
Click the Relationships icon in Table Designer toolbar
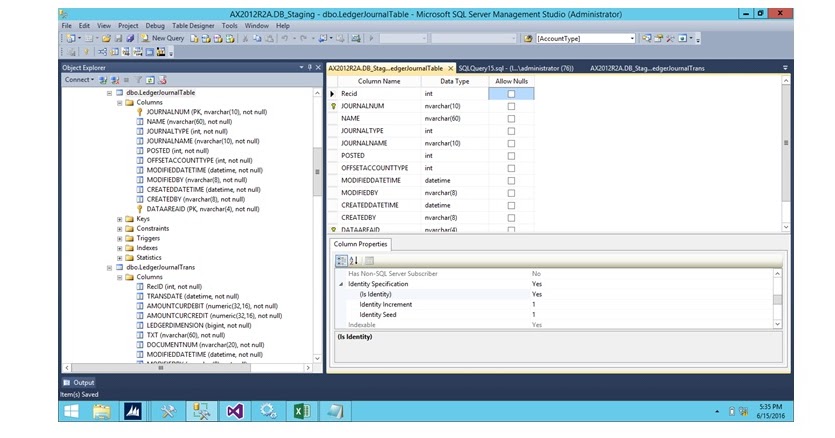102,52
